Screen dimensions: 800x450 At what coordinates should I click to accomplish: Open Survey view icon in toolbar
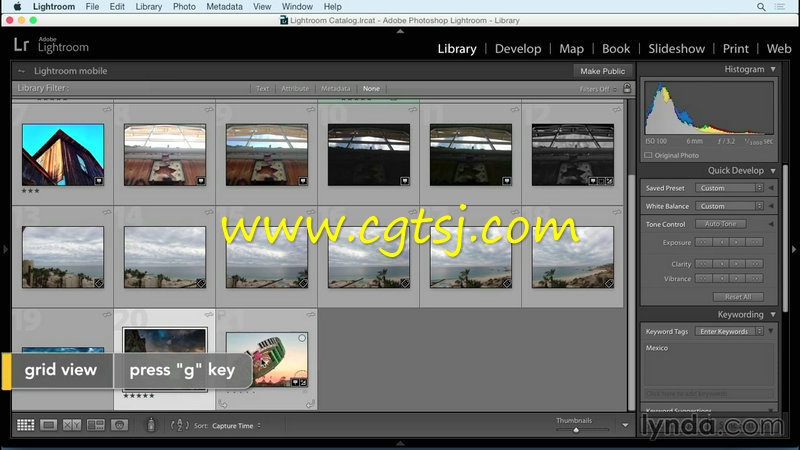95,424
